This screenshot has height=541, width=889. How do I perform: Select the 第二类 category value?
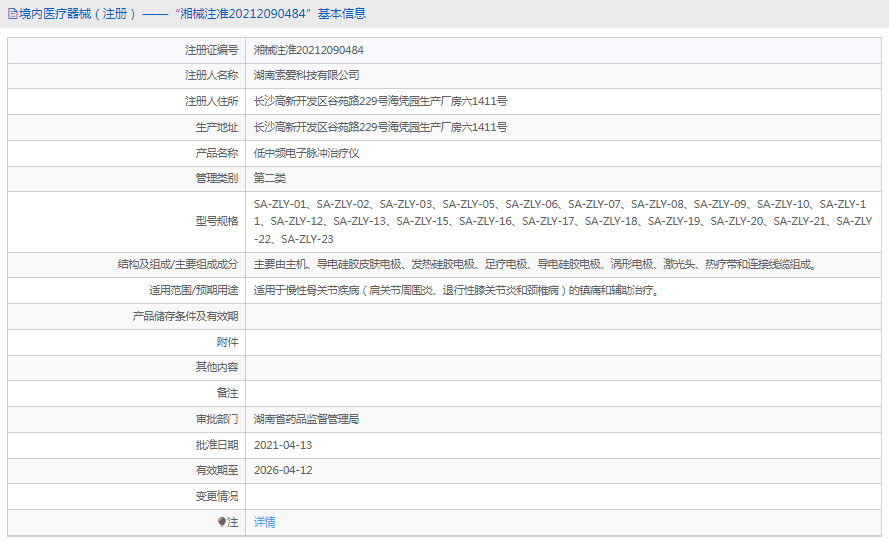(270, 179)
